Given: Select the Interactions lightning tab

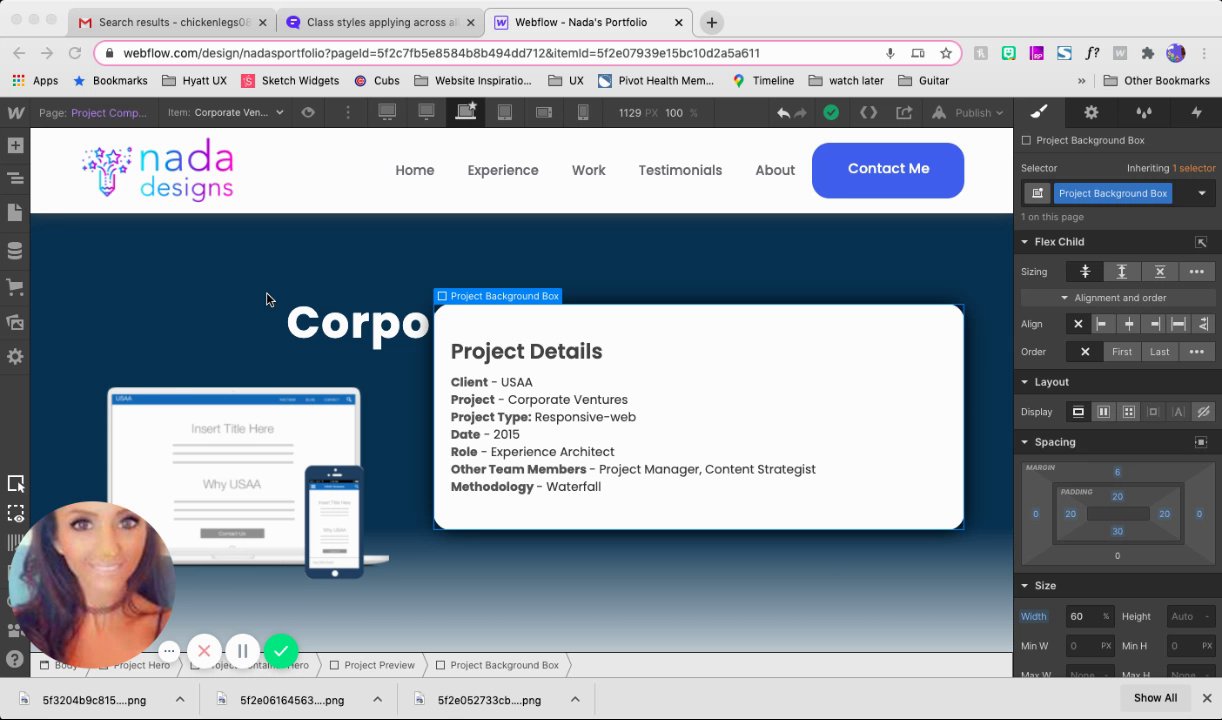Looking at the screenshot, I should pos(1196,113).
